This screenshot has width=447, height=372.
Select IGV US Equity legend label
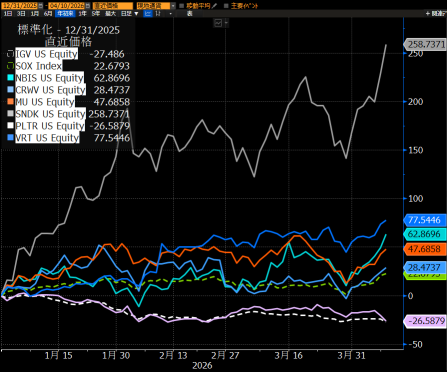click(x=47, y=54)
